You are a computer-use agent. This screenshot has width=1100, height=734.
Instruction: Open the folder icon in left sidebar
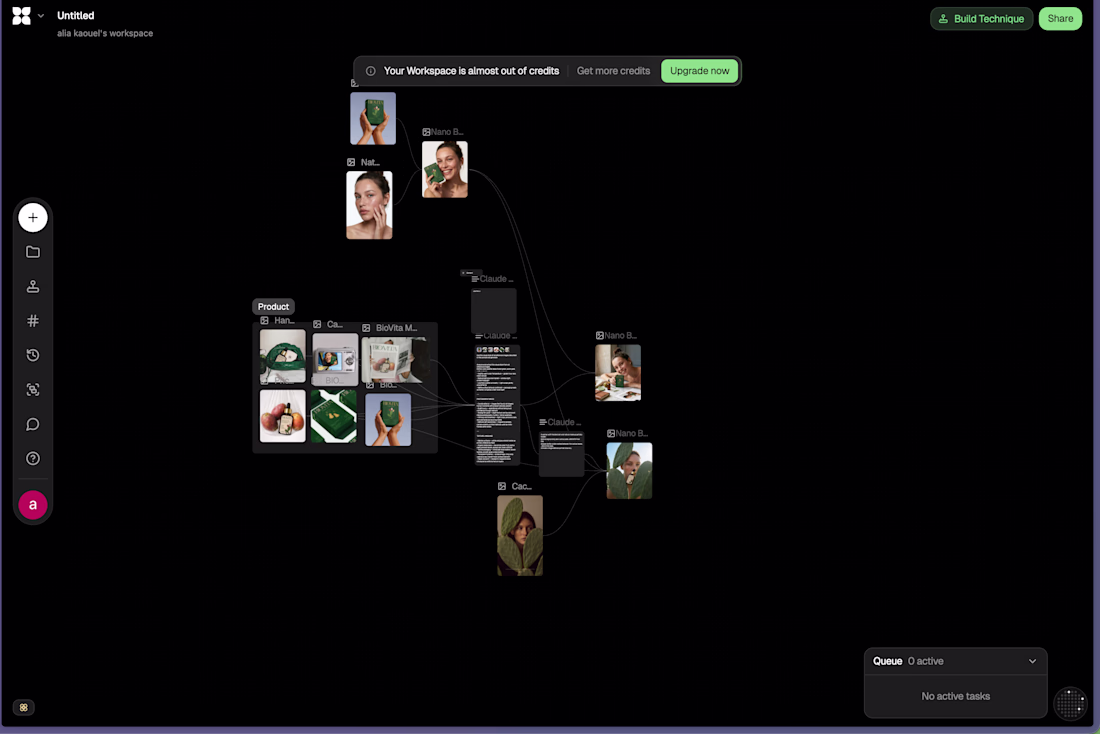tap(33, 252)
